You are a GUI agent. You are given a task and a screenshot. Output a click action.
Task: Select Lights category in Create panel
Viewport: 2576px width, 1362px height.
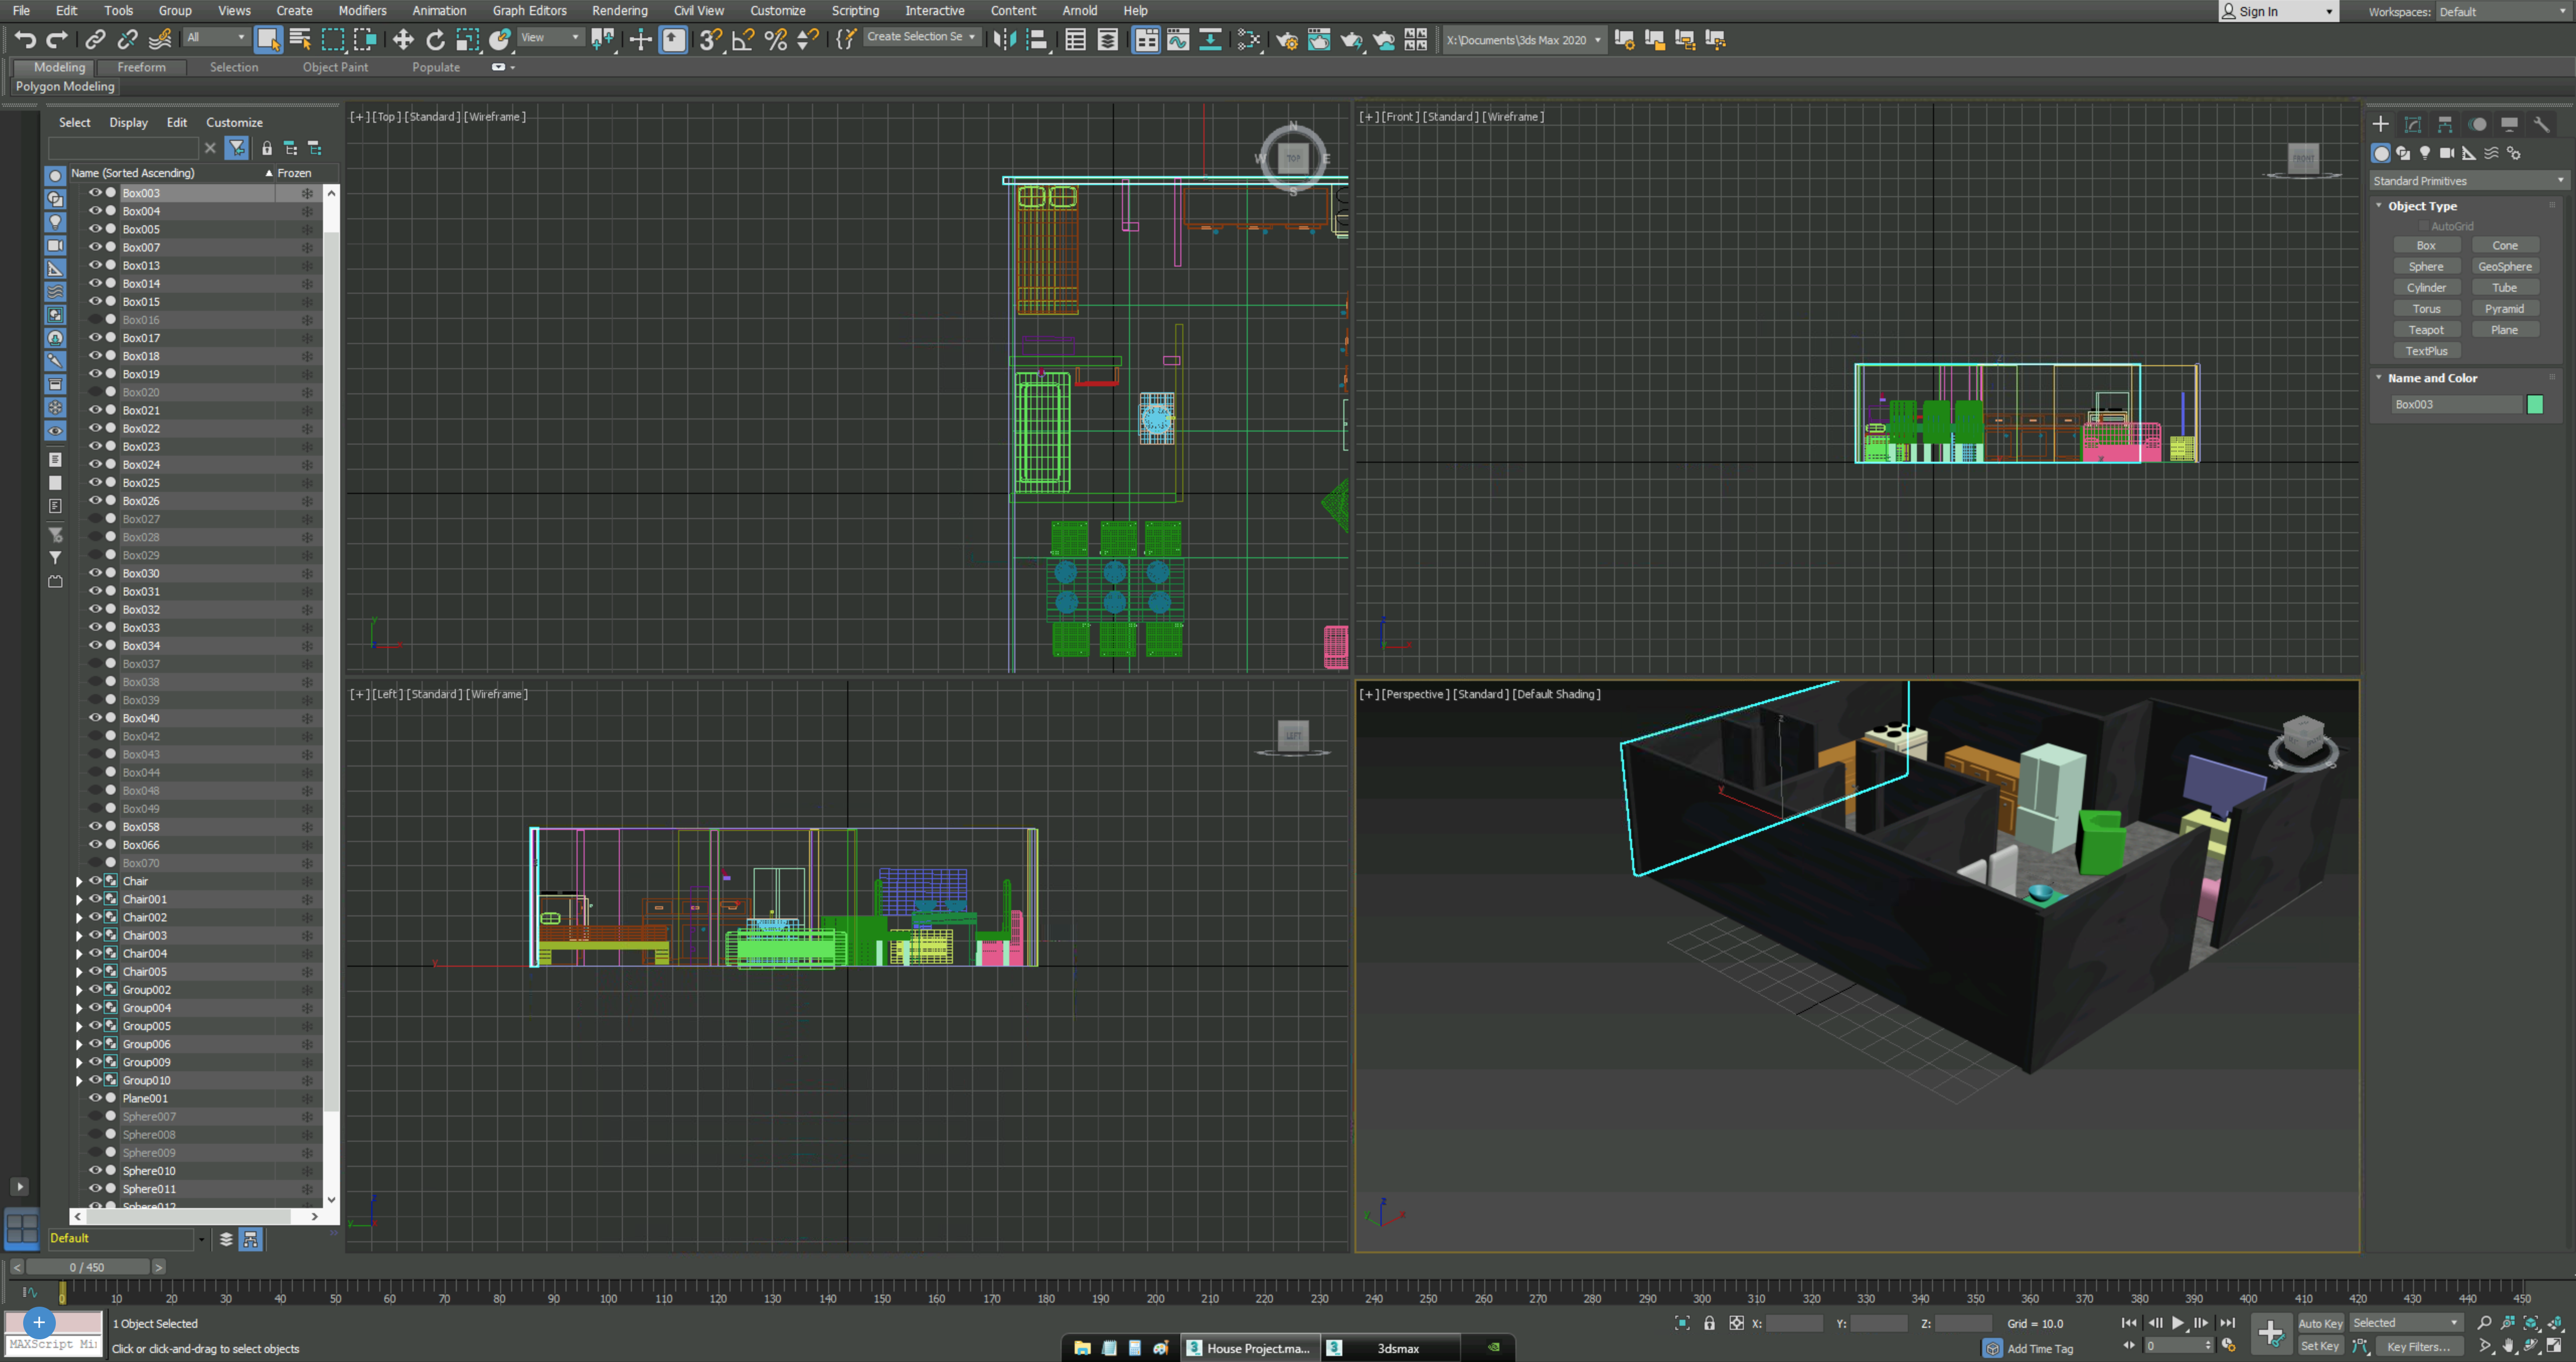coord(2425,153)
